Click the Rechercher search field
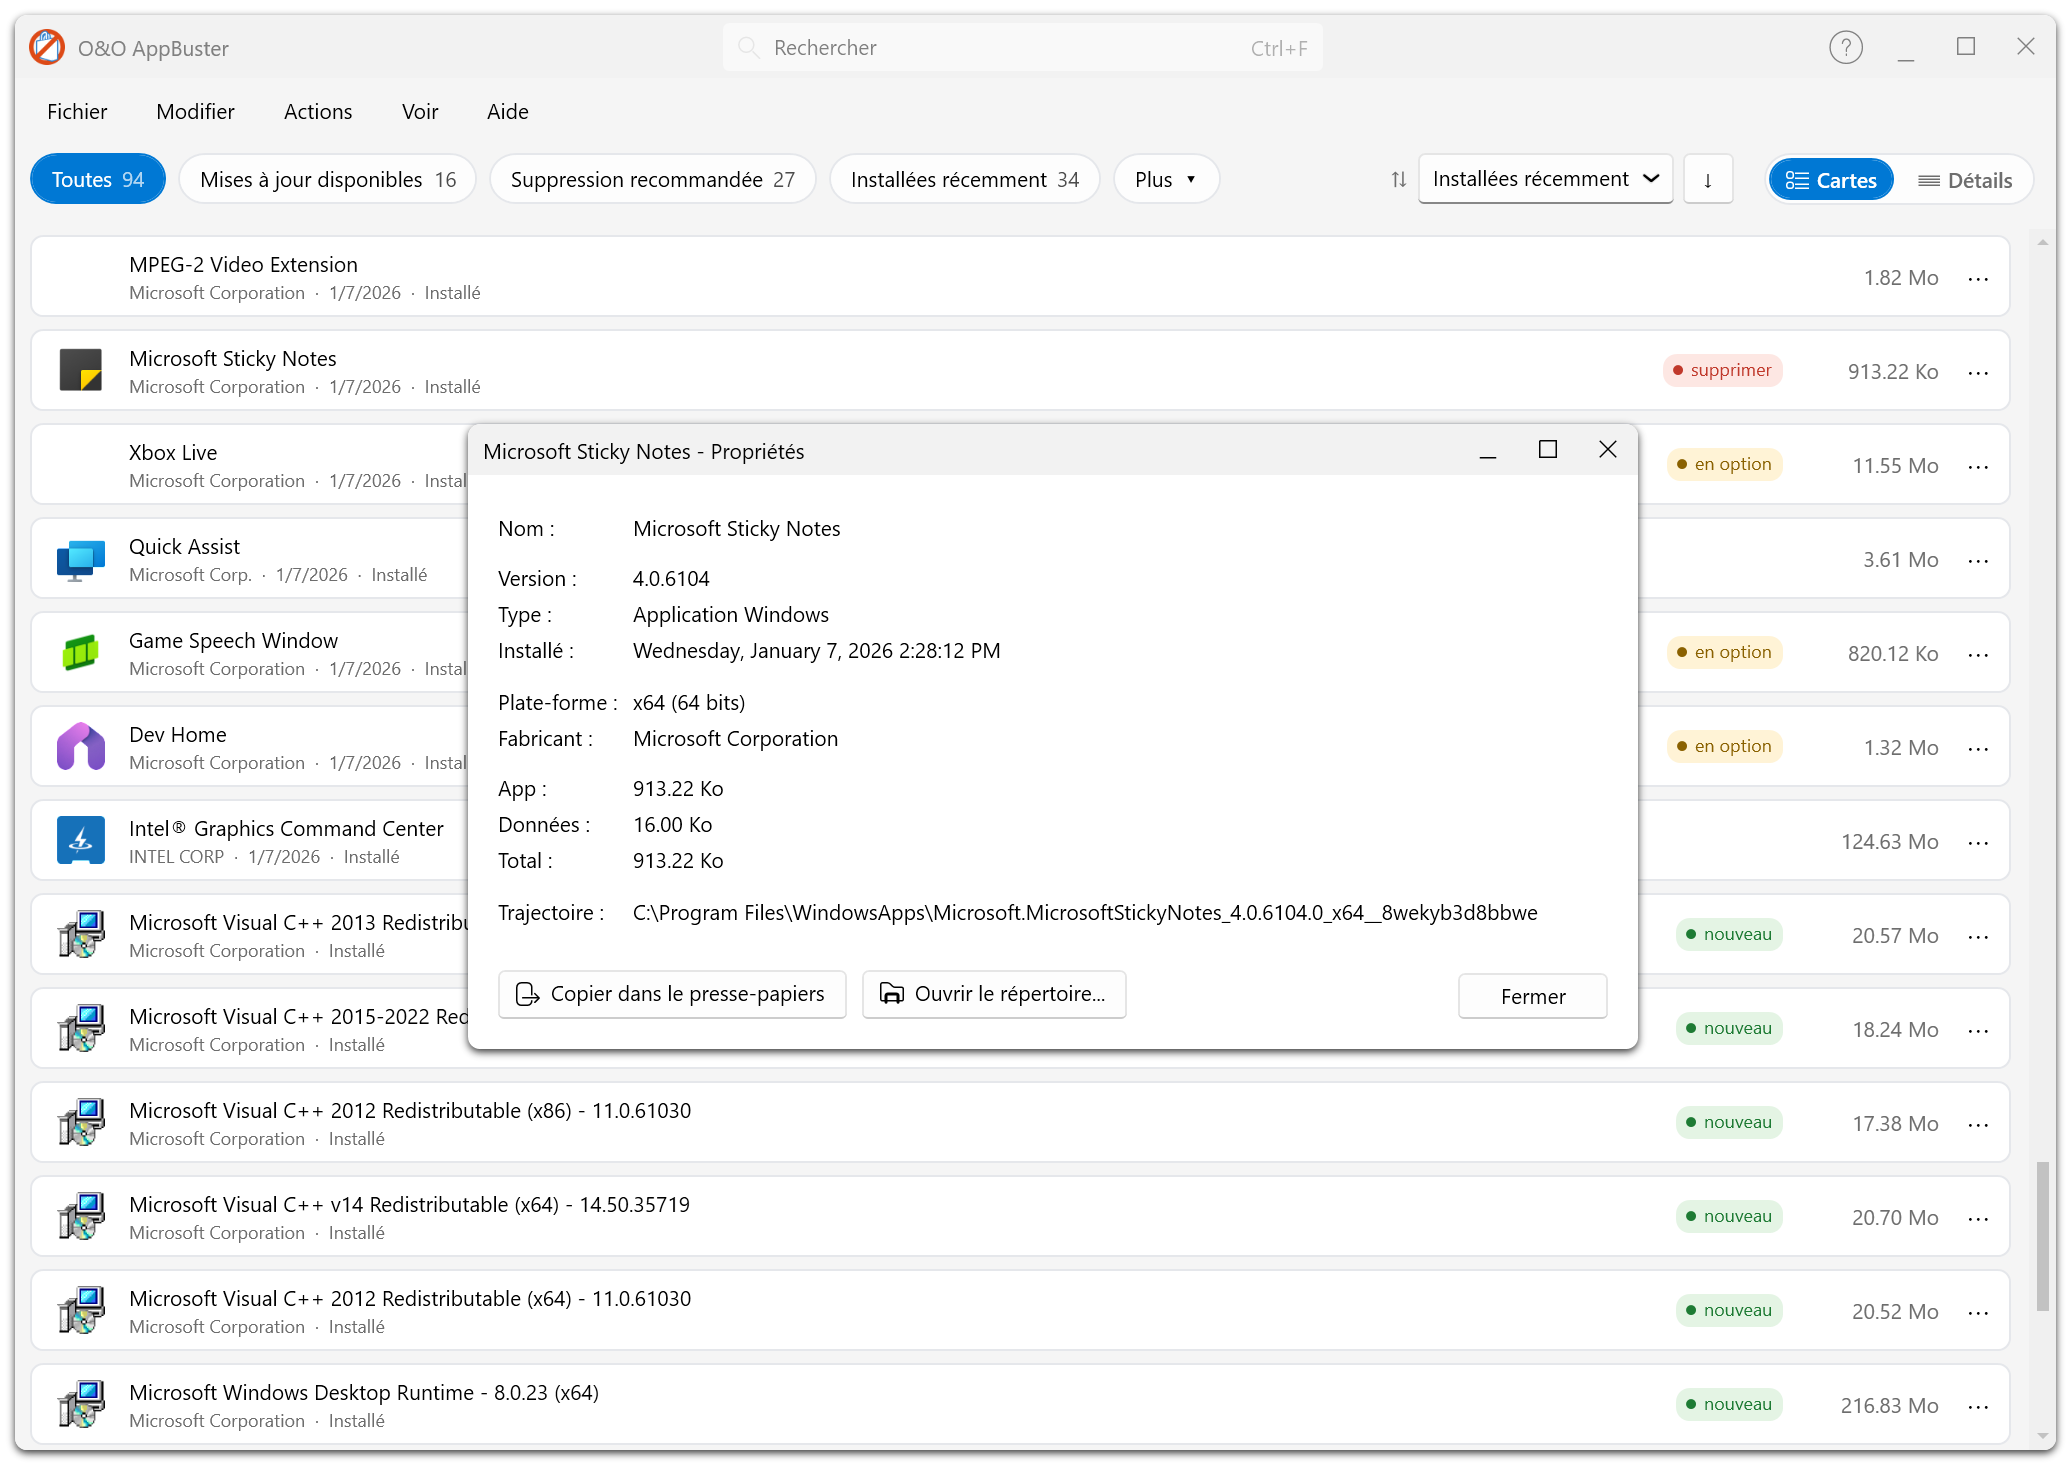The height and width of the screenshot is (1465, 2071). 1022,47
